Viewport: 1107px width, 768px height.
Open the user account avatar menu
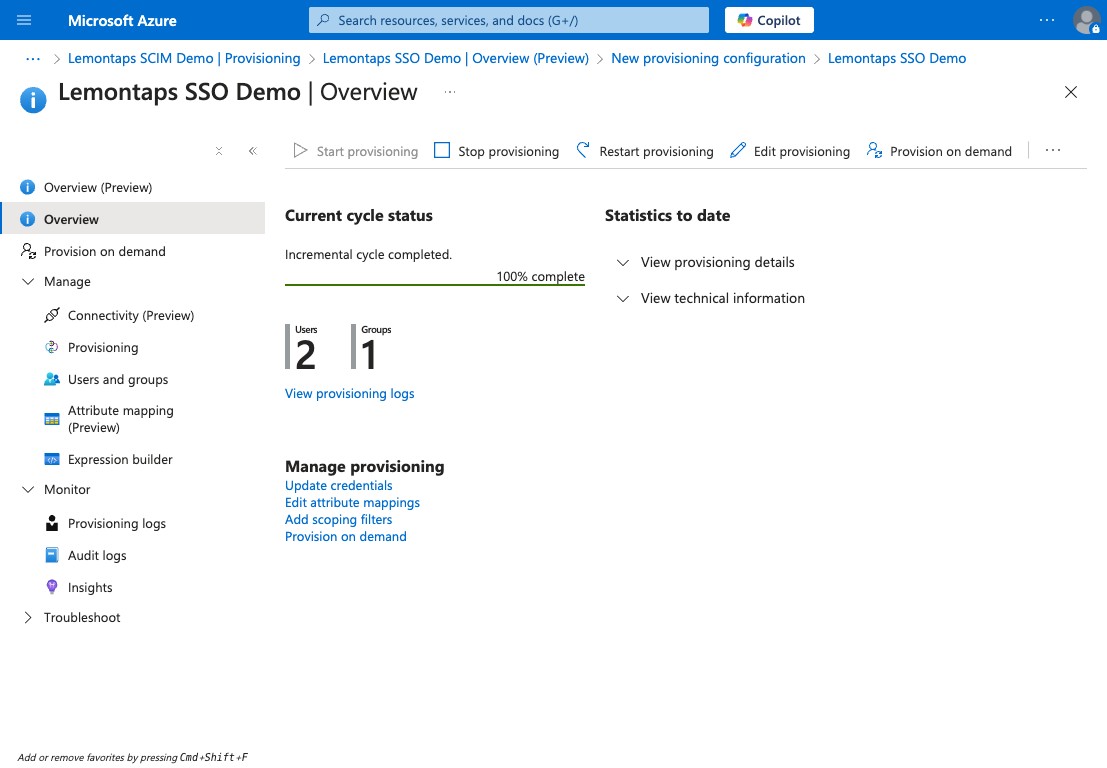click(x=1086, y=20)
